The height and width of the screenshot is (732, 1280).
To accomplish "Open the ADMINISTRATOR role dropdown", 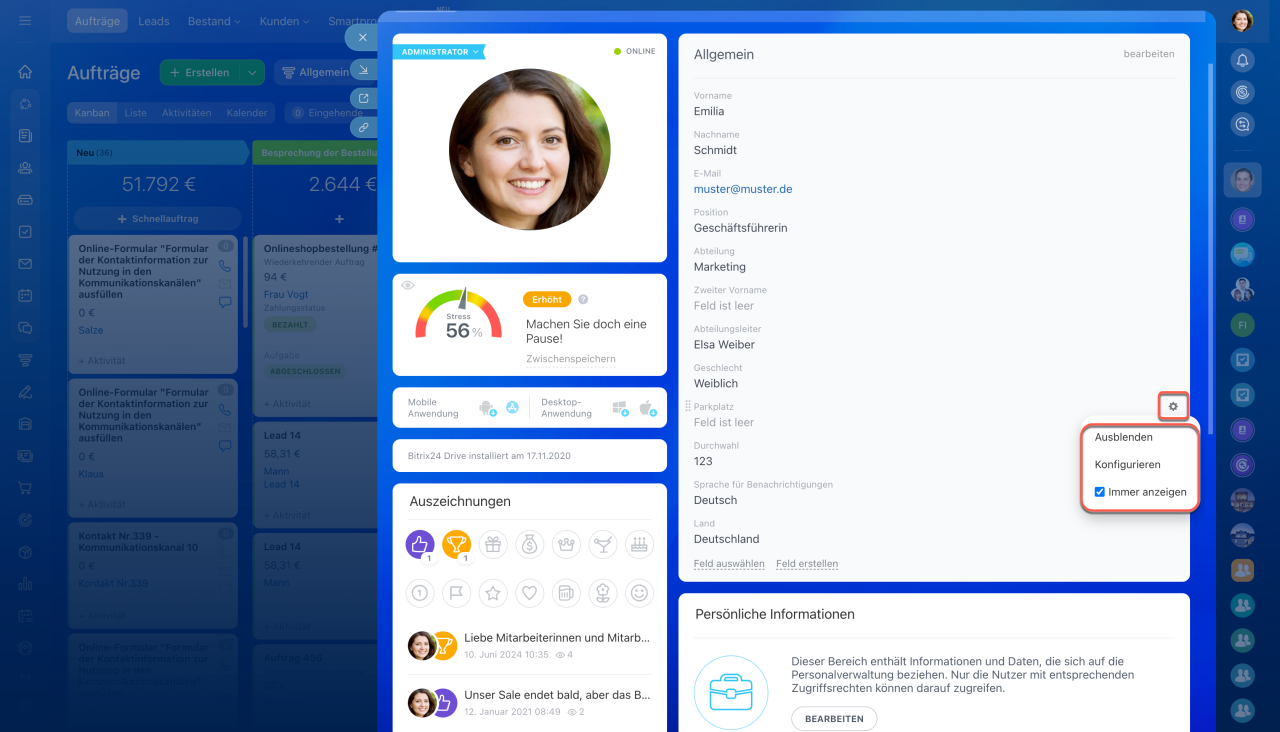I will 438,51.
